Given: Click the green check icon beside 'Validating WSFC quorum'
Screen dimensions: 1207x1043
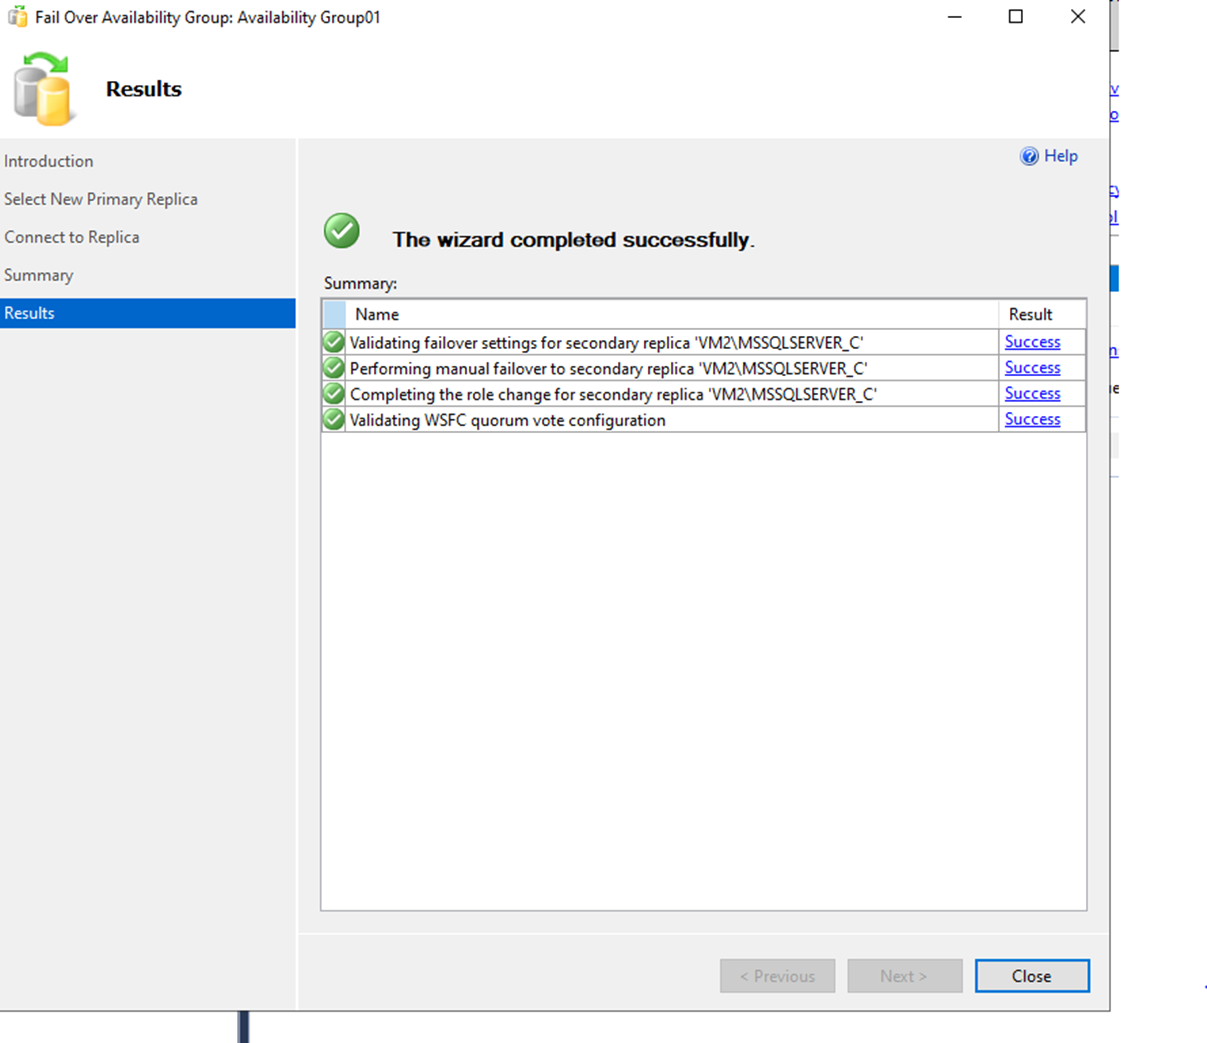Looking at the screenshot, I should 334,420.
